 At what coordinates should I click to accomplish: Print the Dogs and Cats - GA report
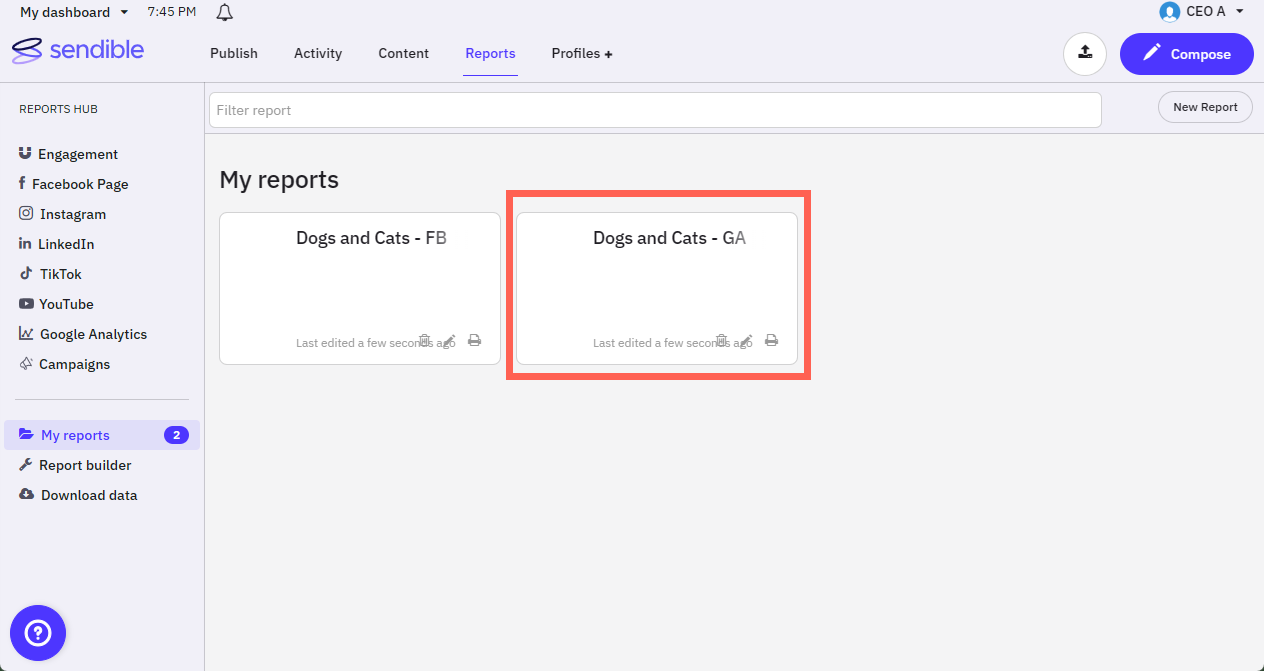(x=772, y=341)
